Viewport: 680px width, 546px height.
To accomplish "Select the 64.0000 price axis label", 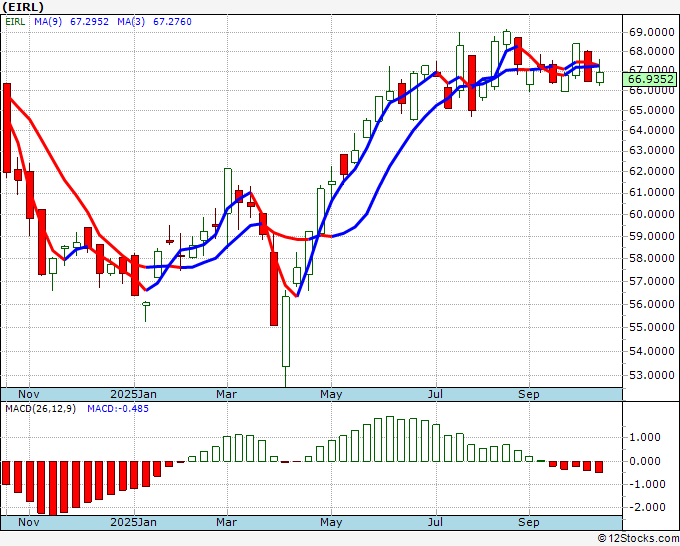I will click(651, 130).
